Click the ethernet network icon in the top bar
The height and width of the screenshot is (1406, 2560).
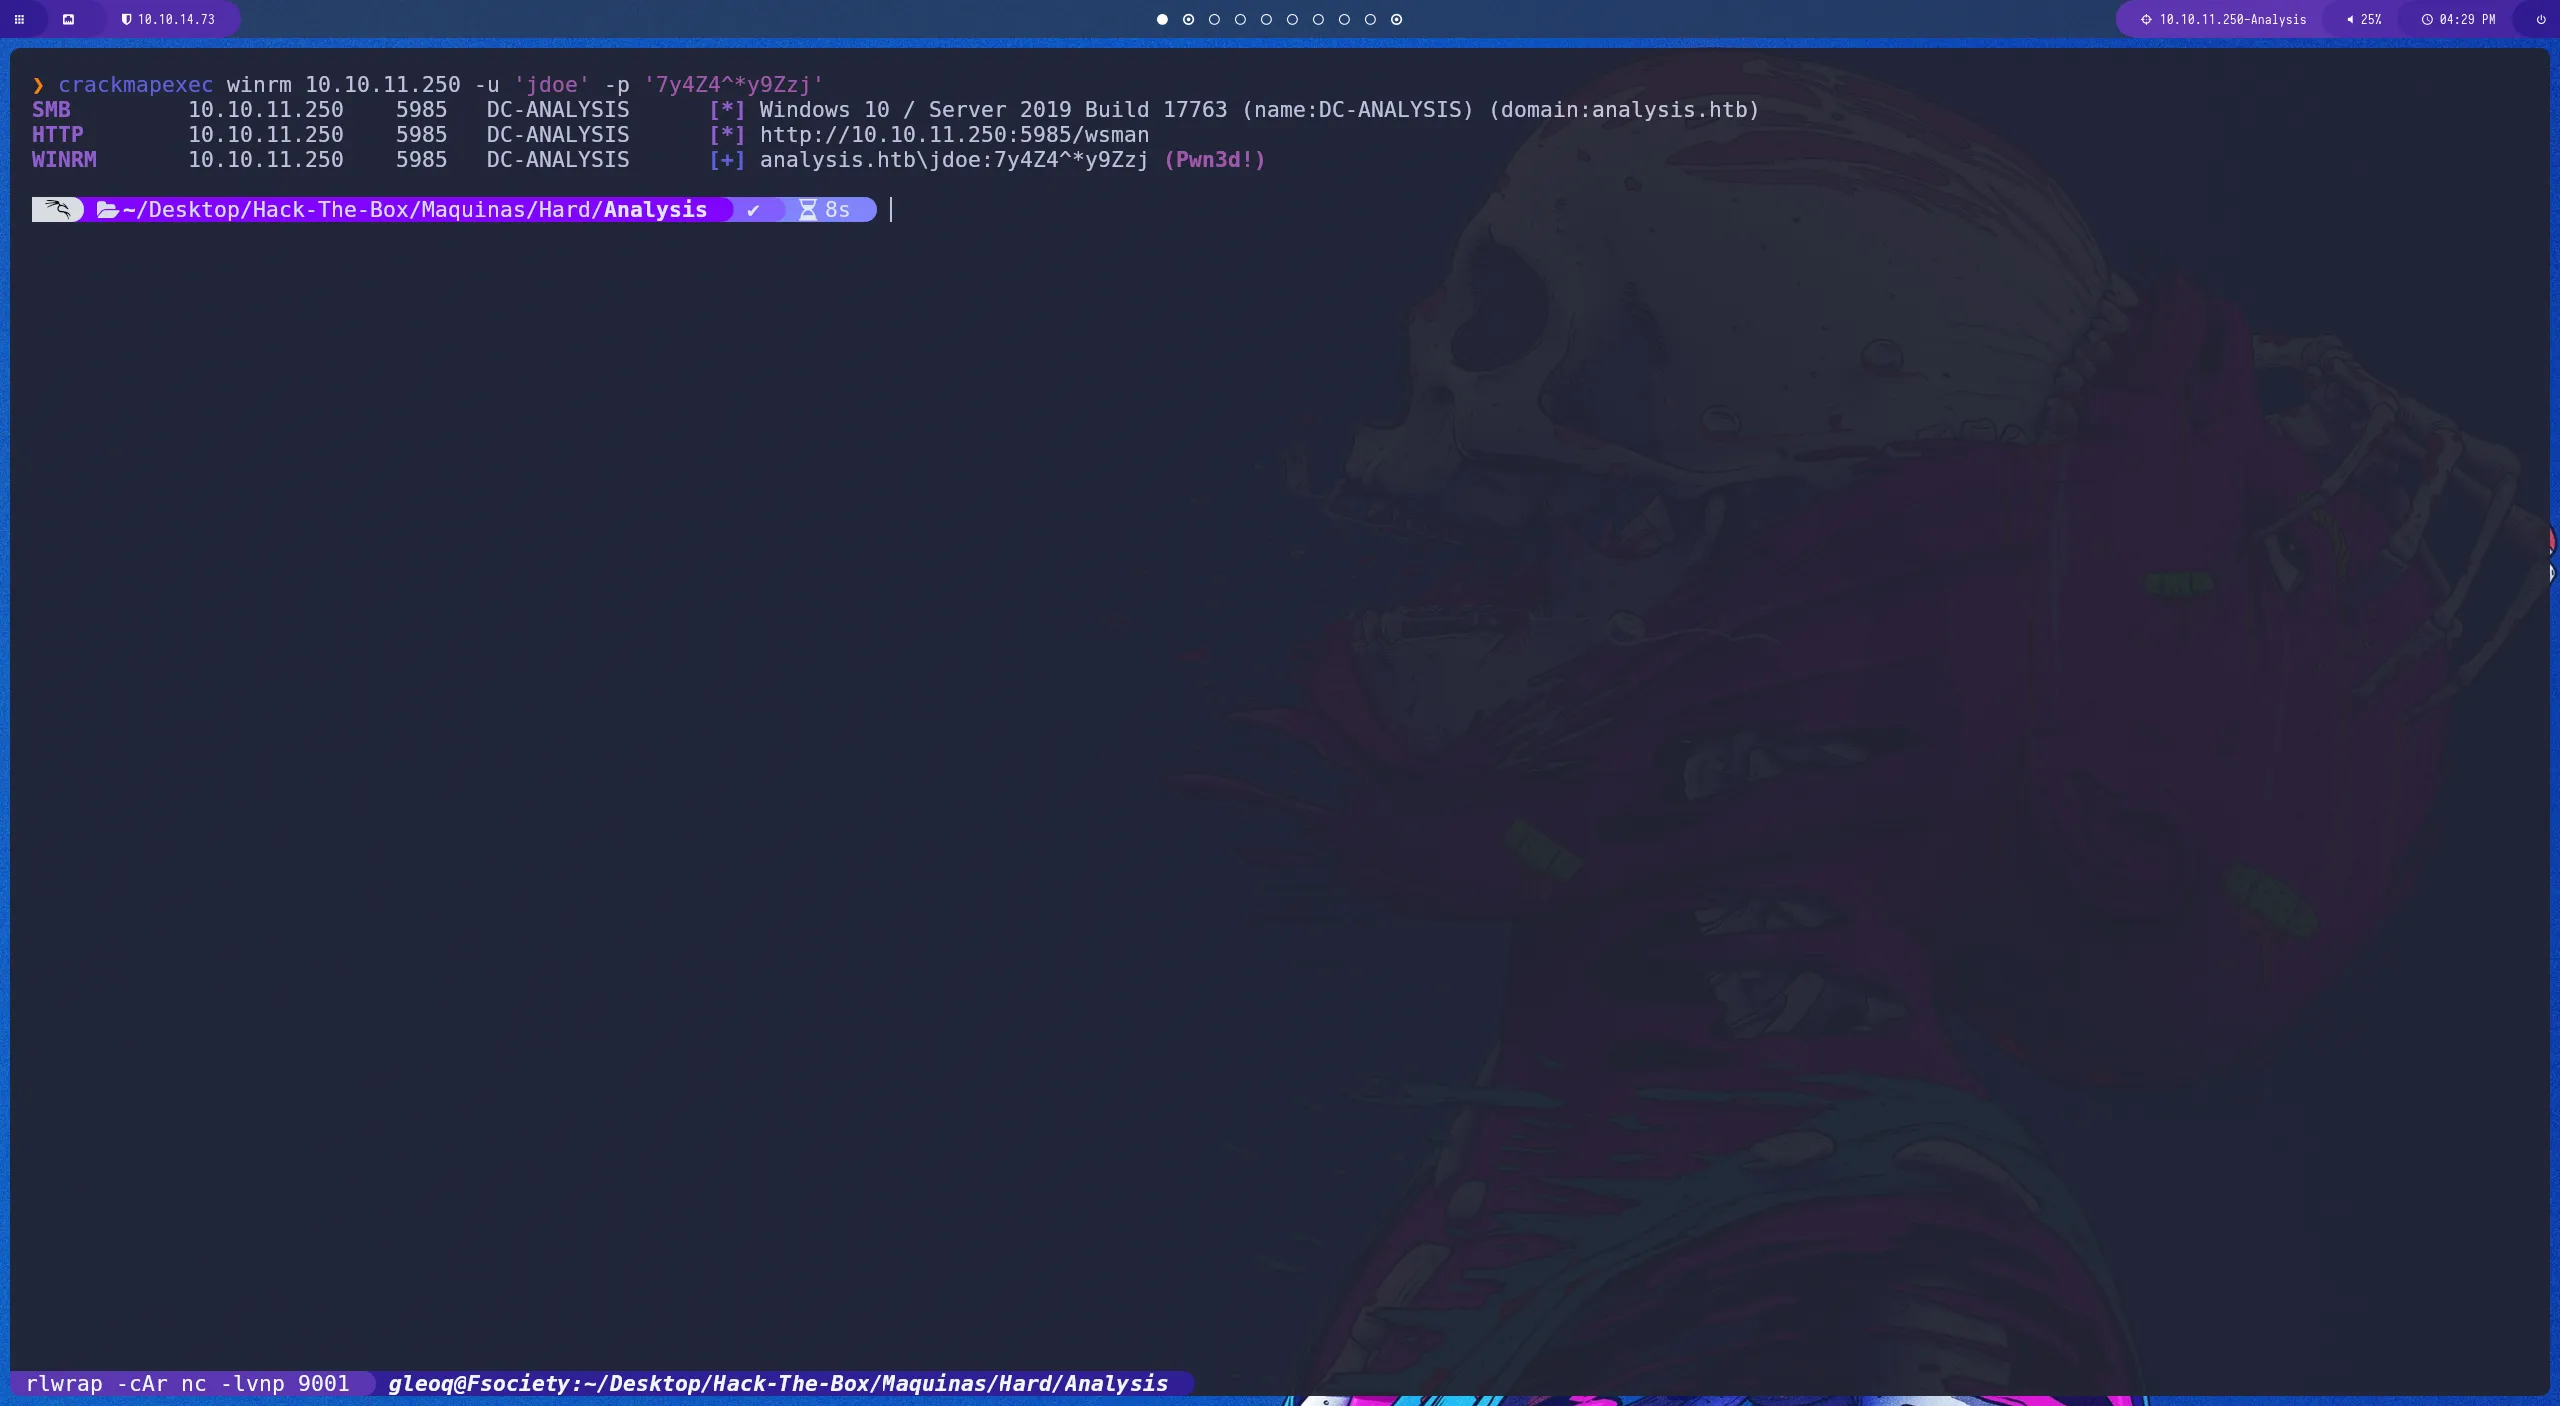69,19
